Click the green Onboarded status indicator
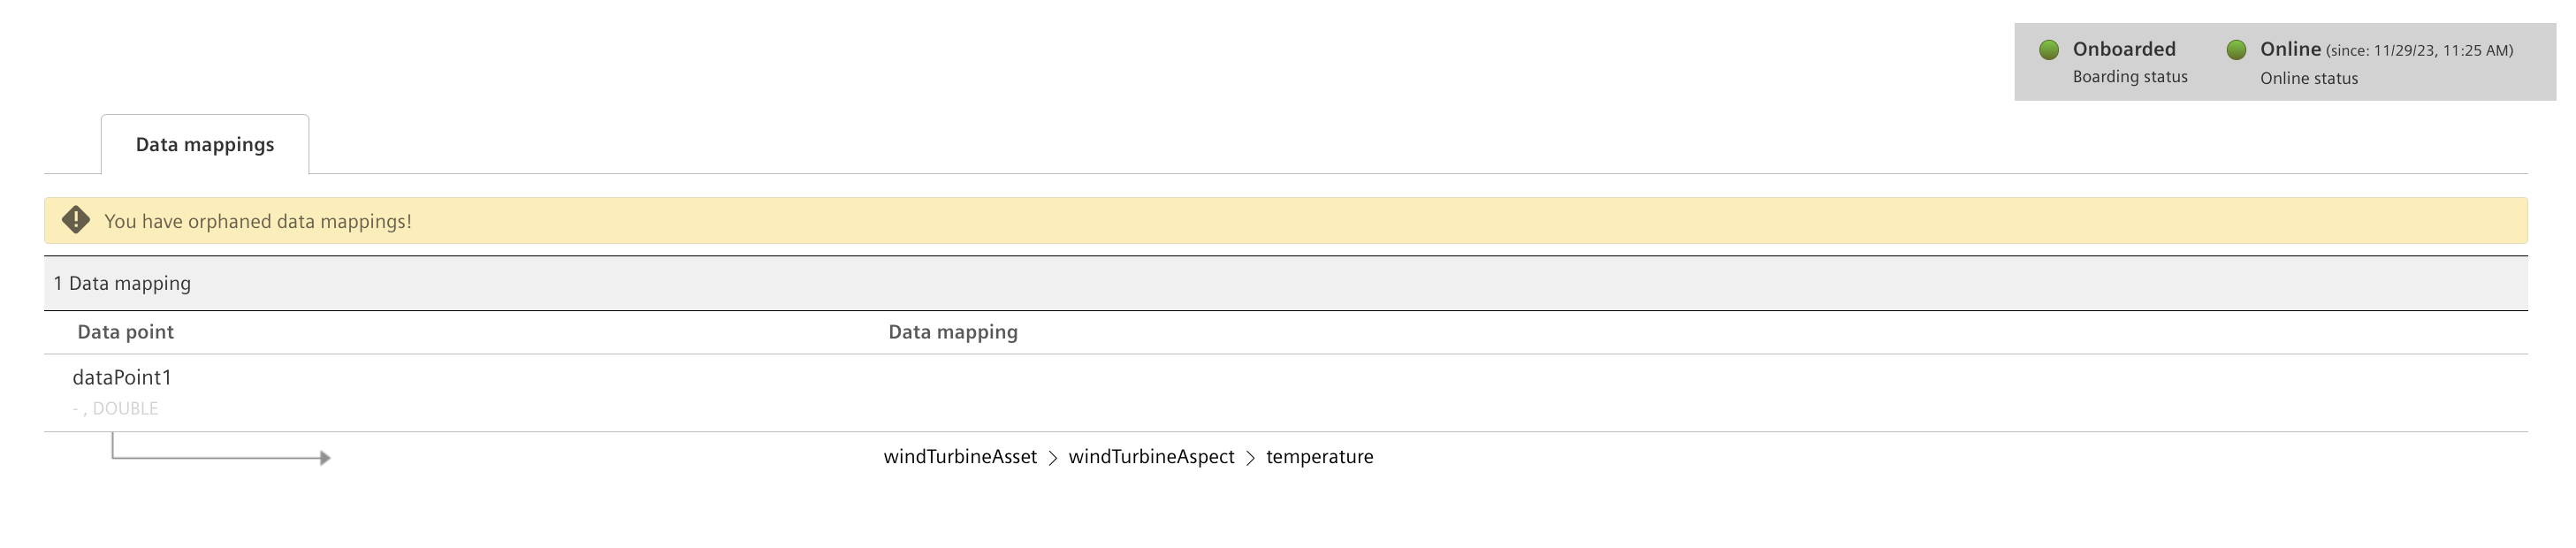The width and height of the screenshot is (2576, 548). (2049, 49)
